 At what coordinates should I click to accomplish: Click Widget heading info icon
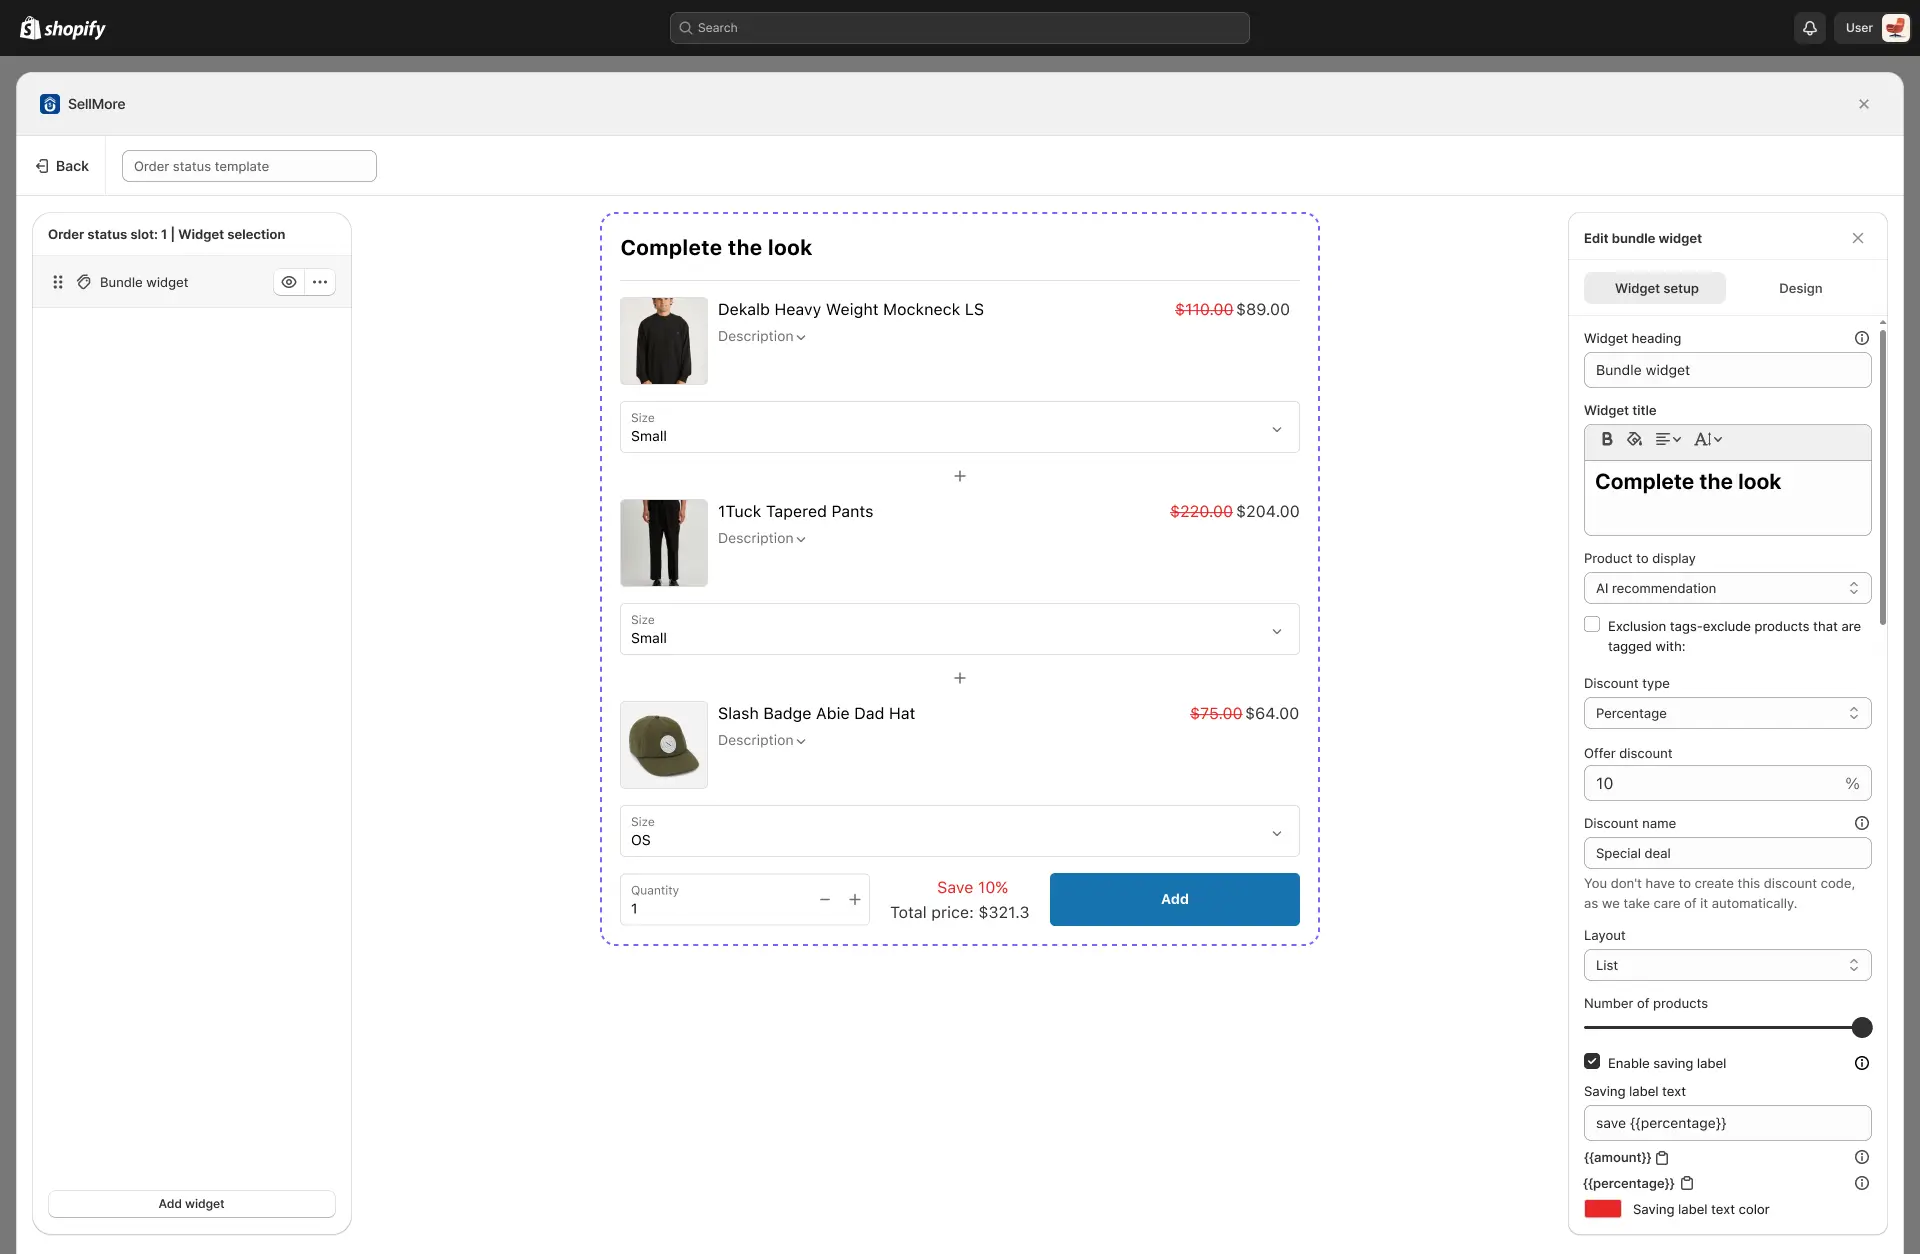click(x=1862, y=338)
